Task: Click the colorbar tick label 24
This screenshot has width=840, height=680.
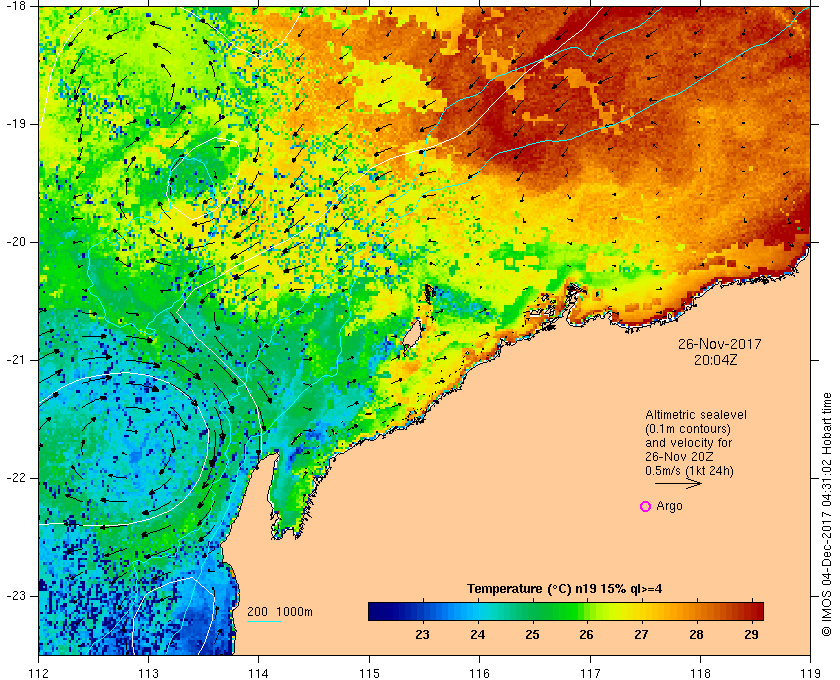Action: click(x=477, y=635)
